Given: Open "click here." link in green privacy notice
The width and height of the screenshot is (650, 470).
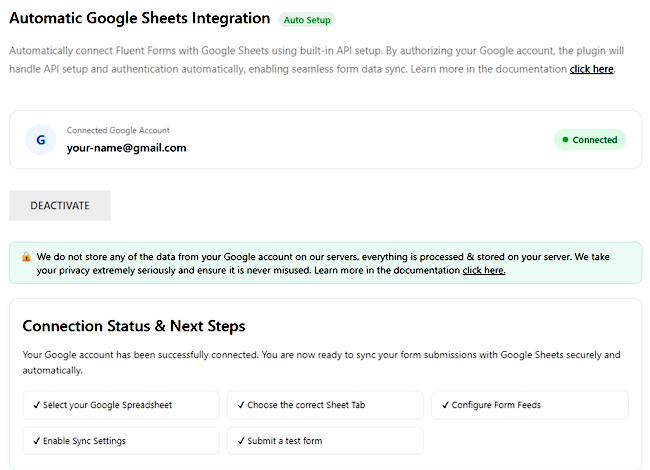Looking at the screenshot, I should 483,270.
